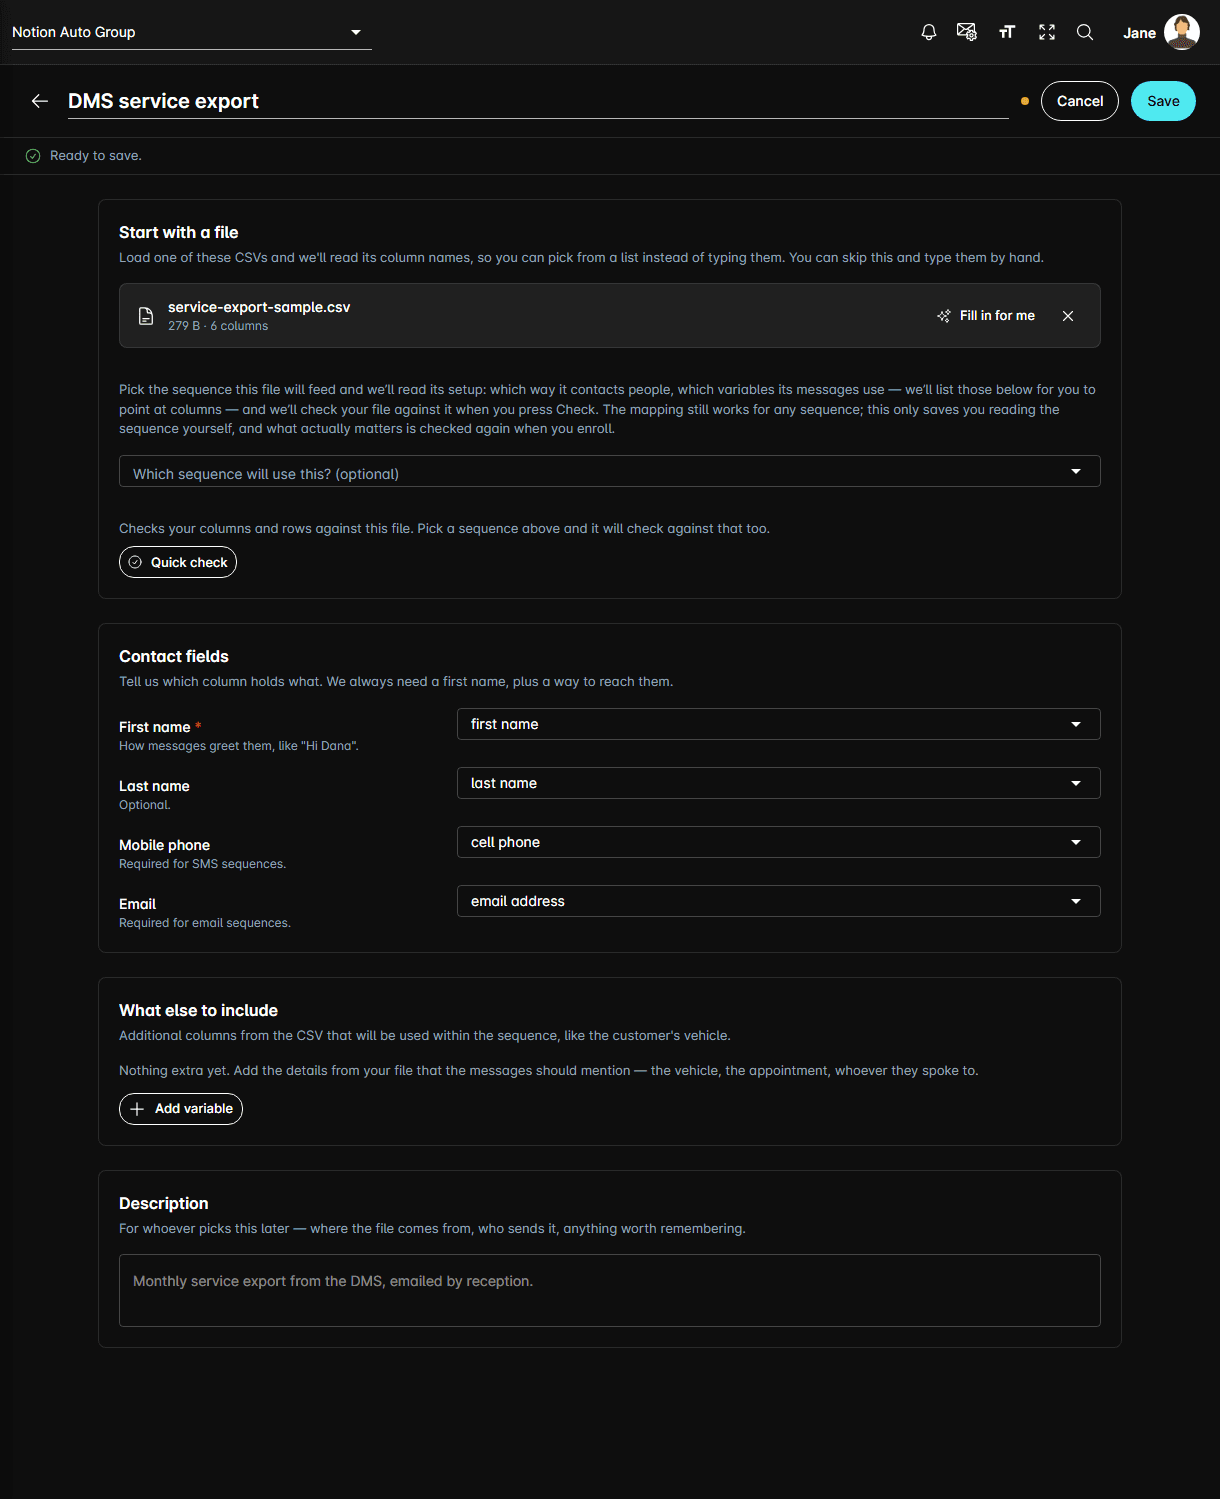Edit the DMS service export title field
The height and width of the screenshot is (1499, 1220).
coord(538,101)
